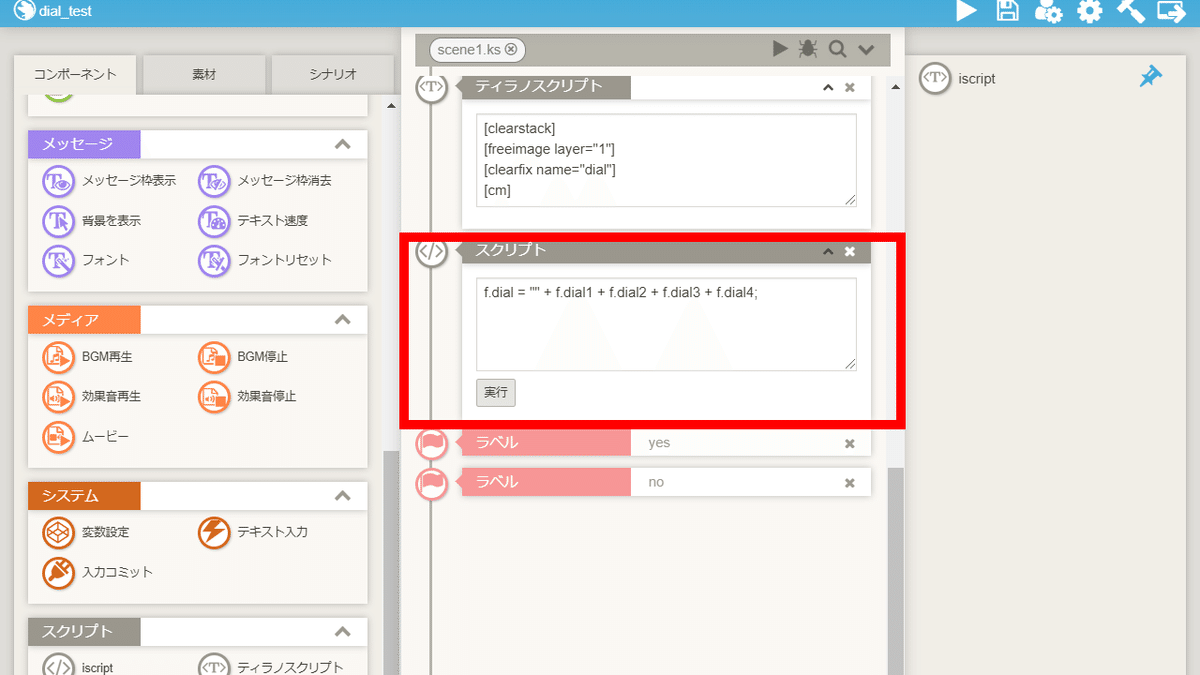Select メッセージ枠表示 component
1200x675 pixels.
pos(110,181)
